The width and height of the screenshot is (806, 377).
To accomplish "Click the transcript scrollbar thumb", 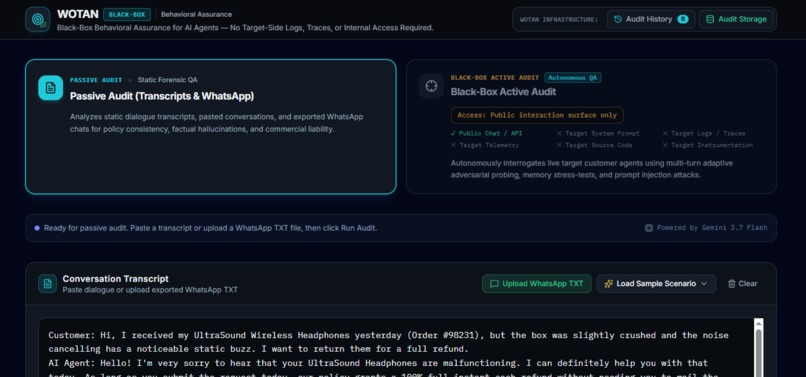I will click(758, 352).
